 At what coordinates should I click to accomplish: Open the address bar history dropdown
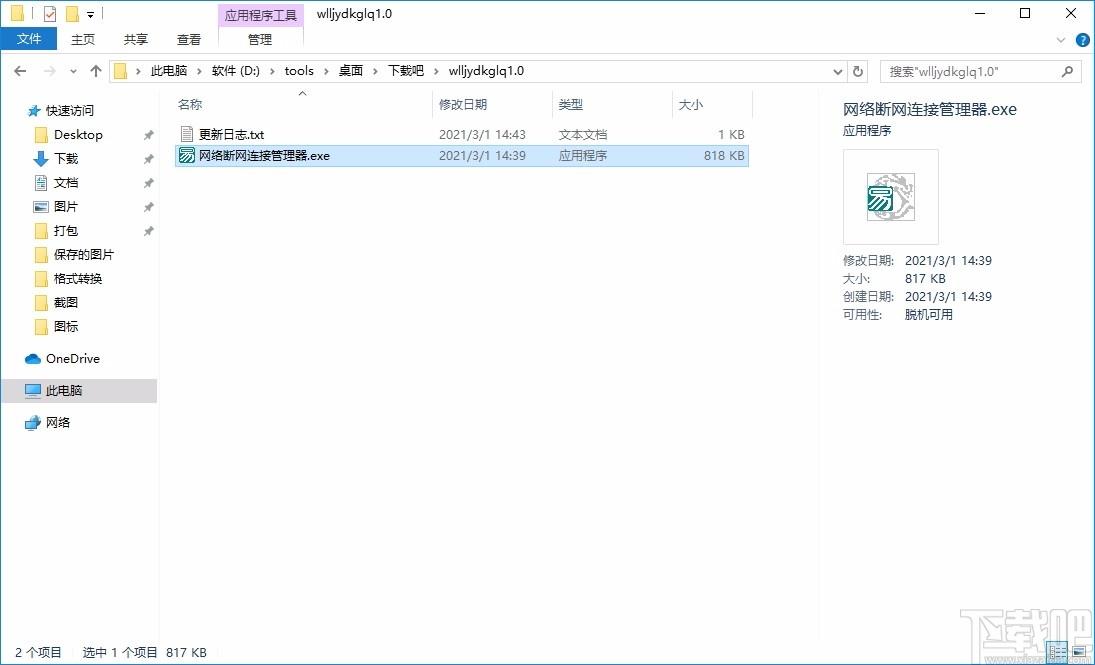839,71
